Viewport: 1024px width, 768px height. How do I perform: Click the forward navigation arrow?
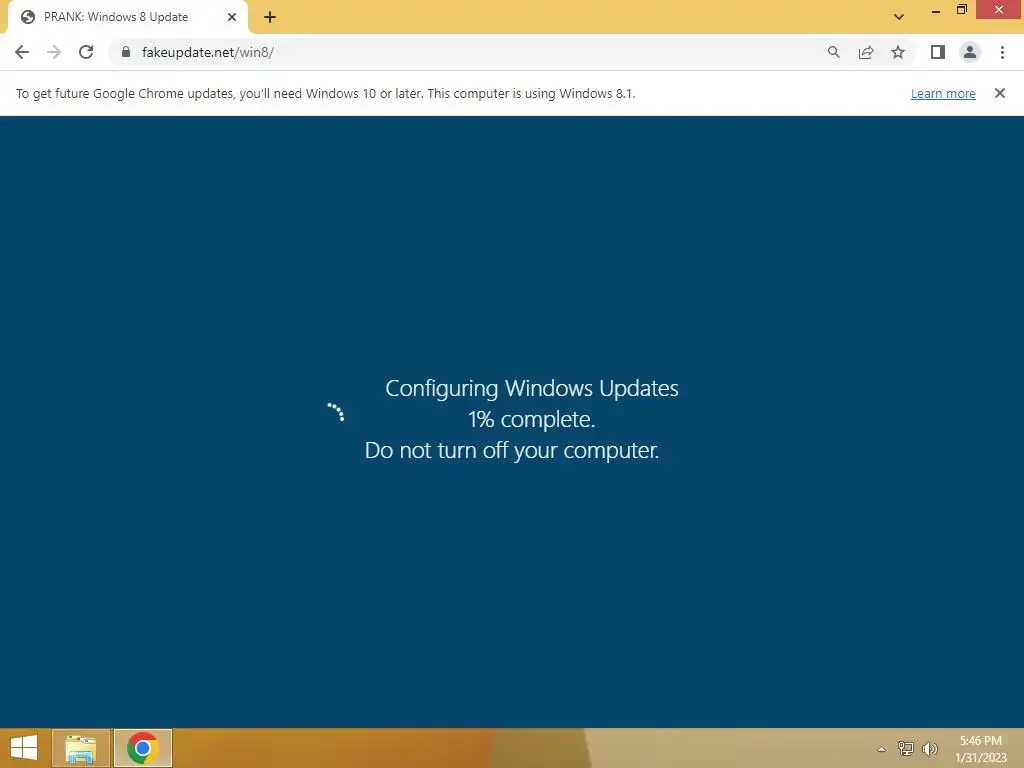click(54, 52)
